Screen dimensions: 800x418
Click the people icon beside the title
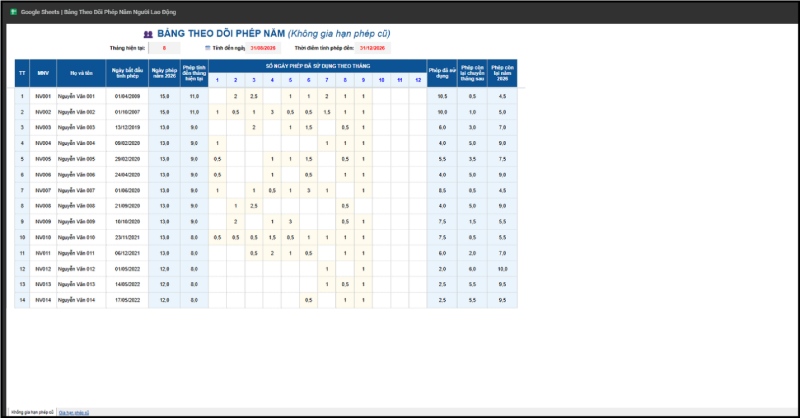point(149,33)
